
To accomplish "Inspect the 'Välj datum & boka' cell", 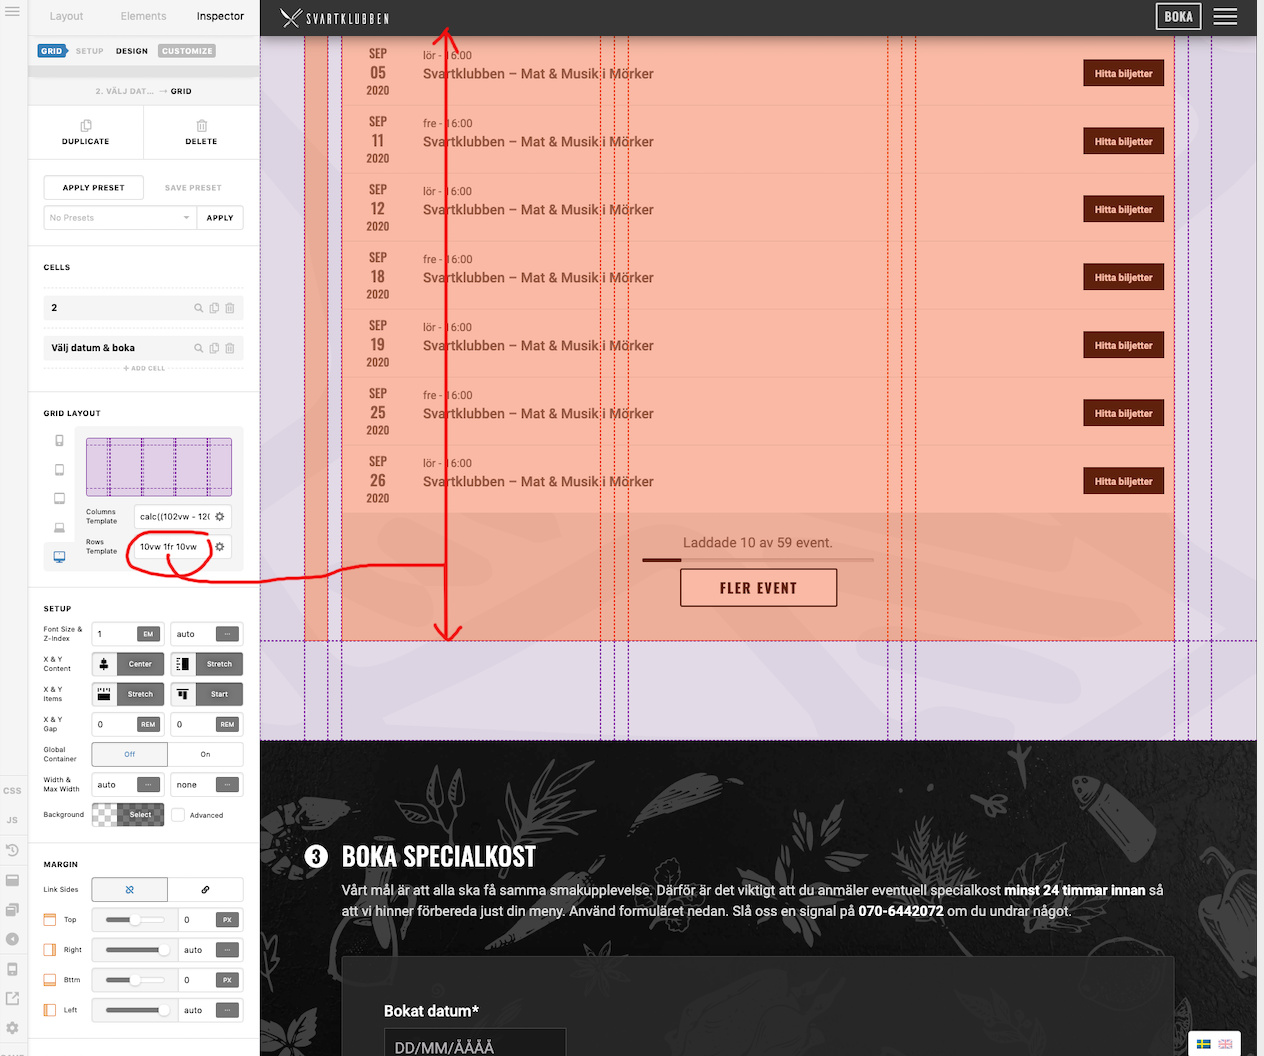I will tap(198, 348).
